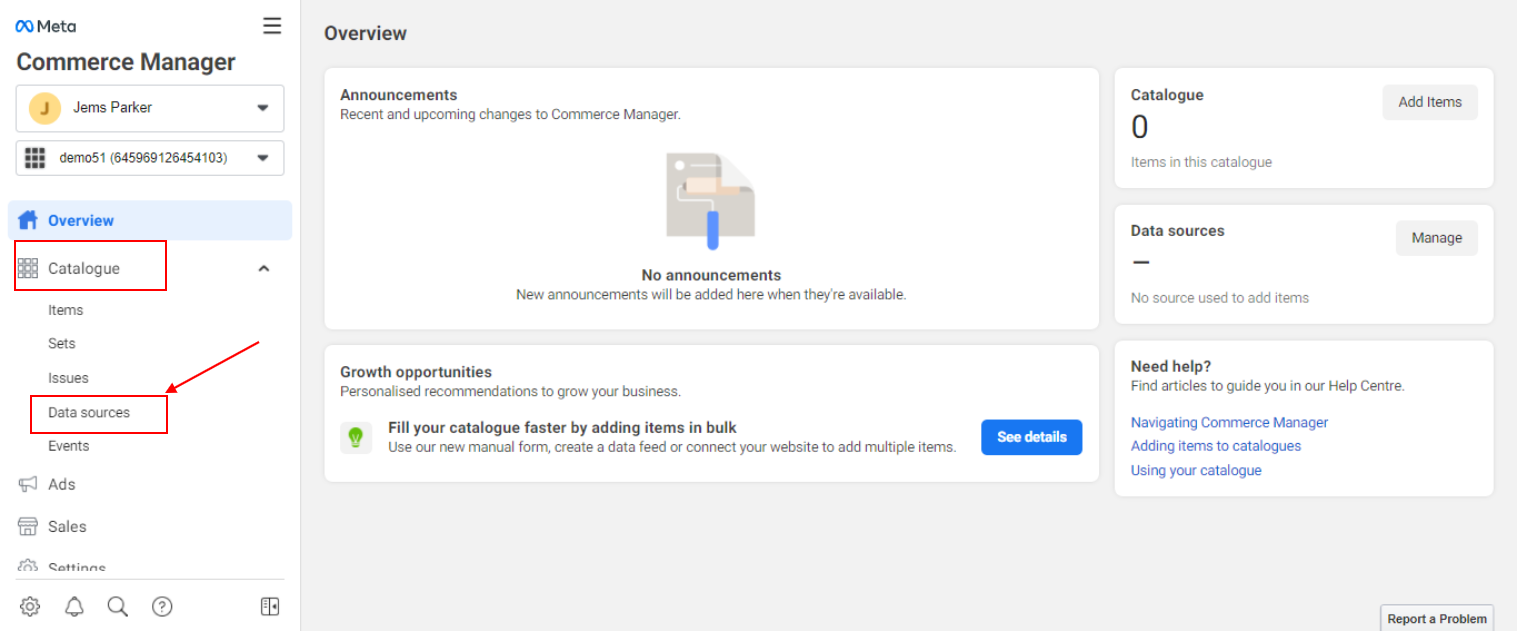Click the Commerce Manager title
The image size is (1517, 631).
(x=126, y=62)
